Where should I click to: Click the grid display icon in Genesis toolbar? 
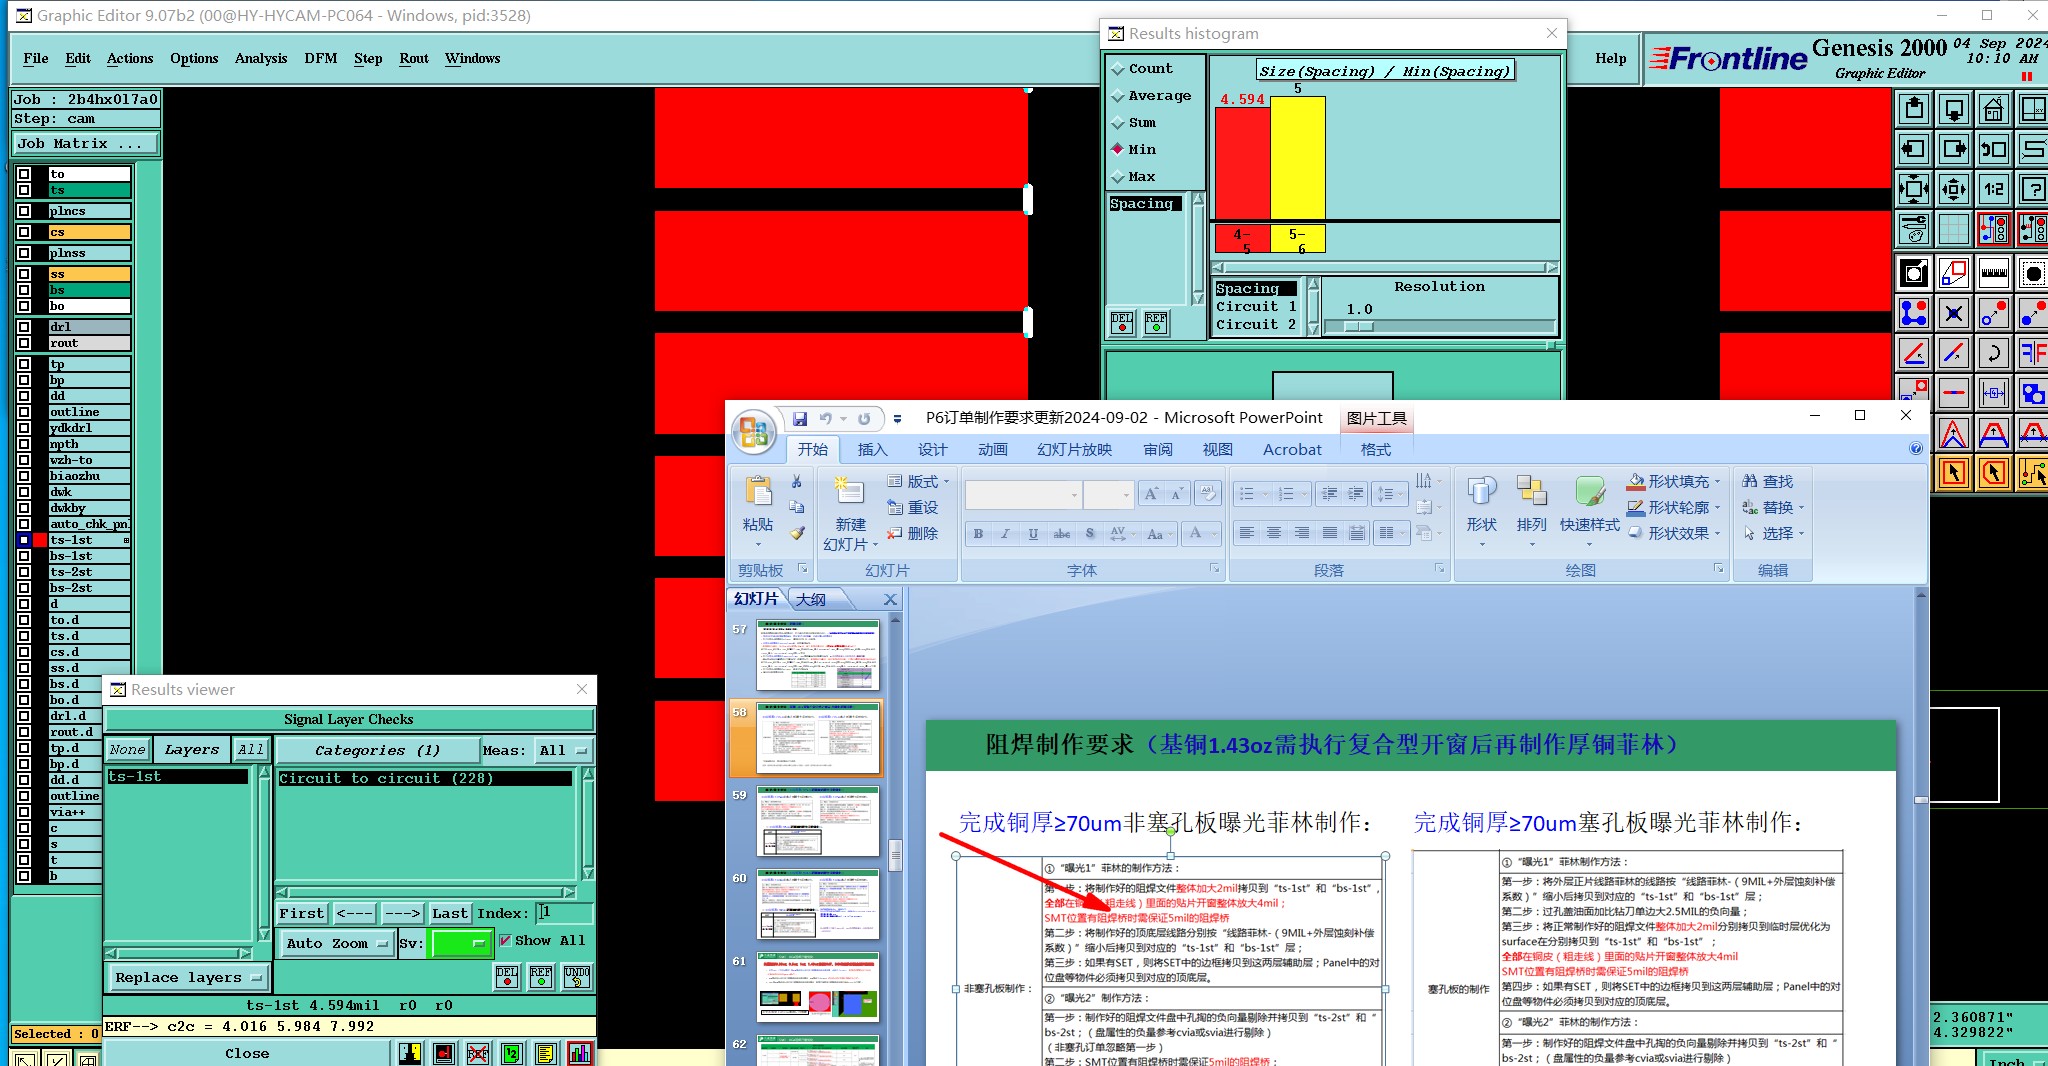(x=1953, y=229)
